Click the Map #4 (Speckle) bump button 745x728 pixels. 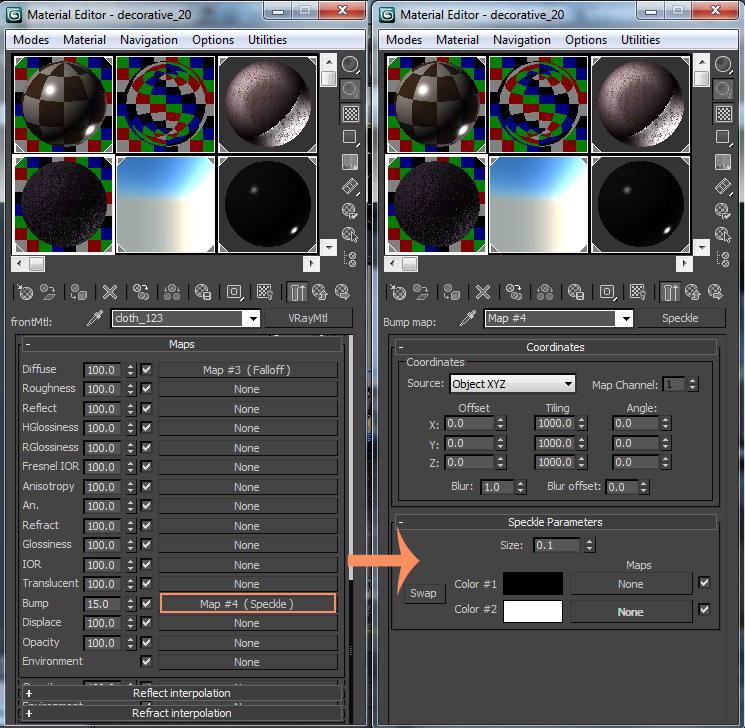(x=247, y=604)
